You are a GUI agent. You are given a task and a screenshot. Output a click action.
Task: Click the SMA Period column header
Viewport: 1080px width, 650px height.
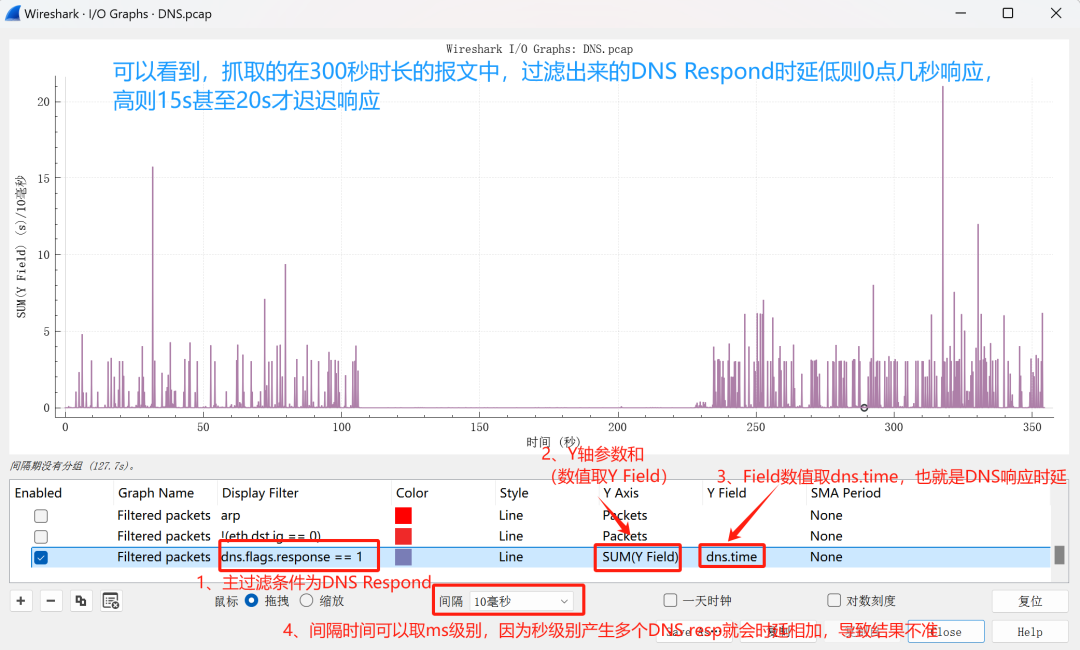845,493
